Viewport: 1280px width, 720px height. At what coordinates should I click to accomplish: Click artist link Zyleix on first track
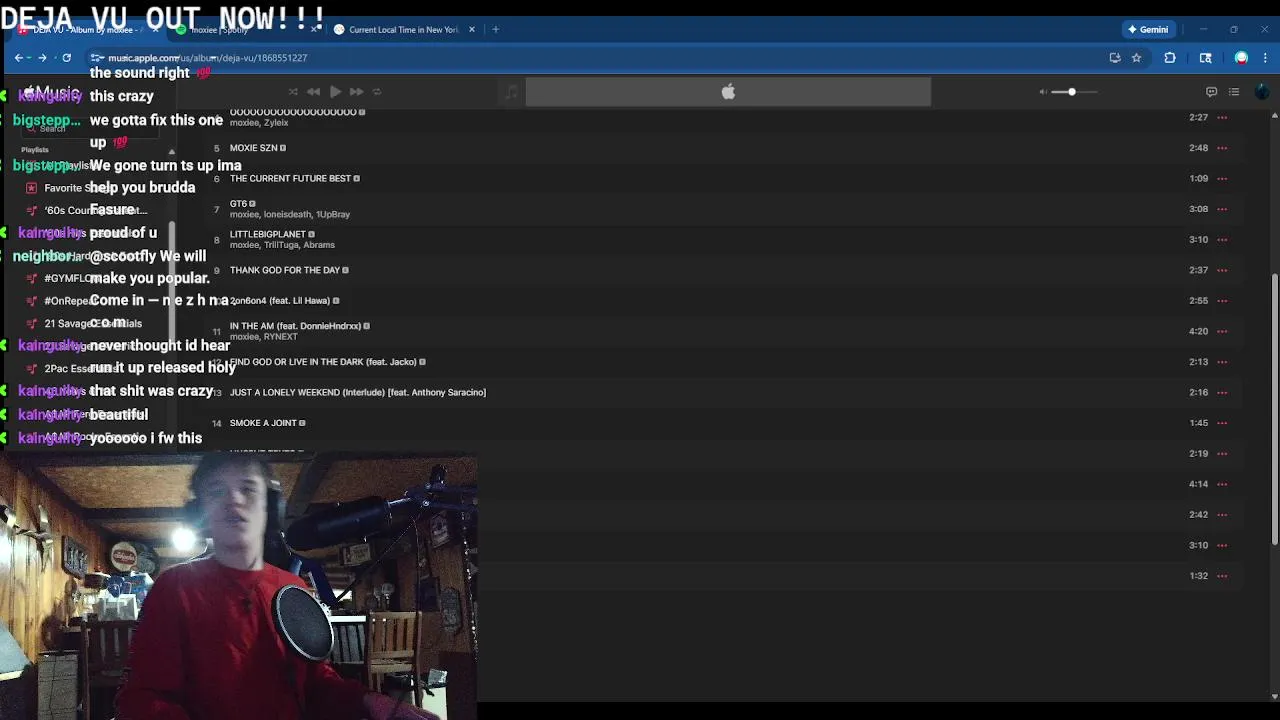click(x=276, y=123)
